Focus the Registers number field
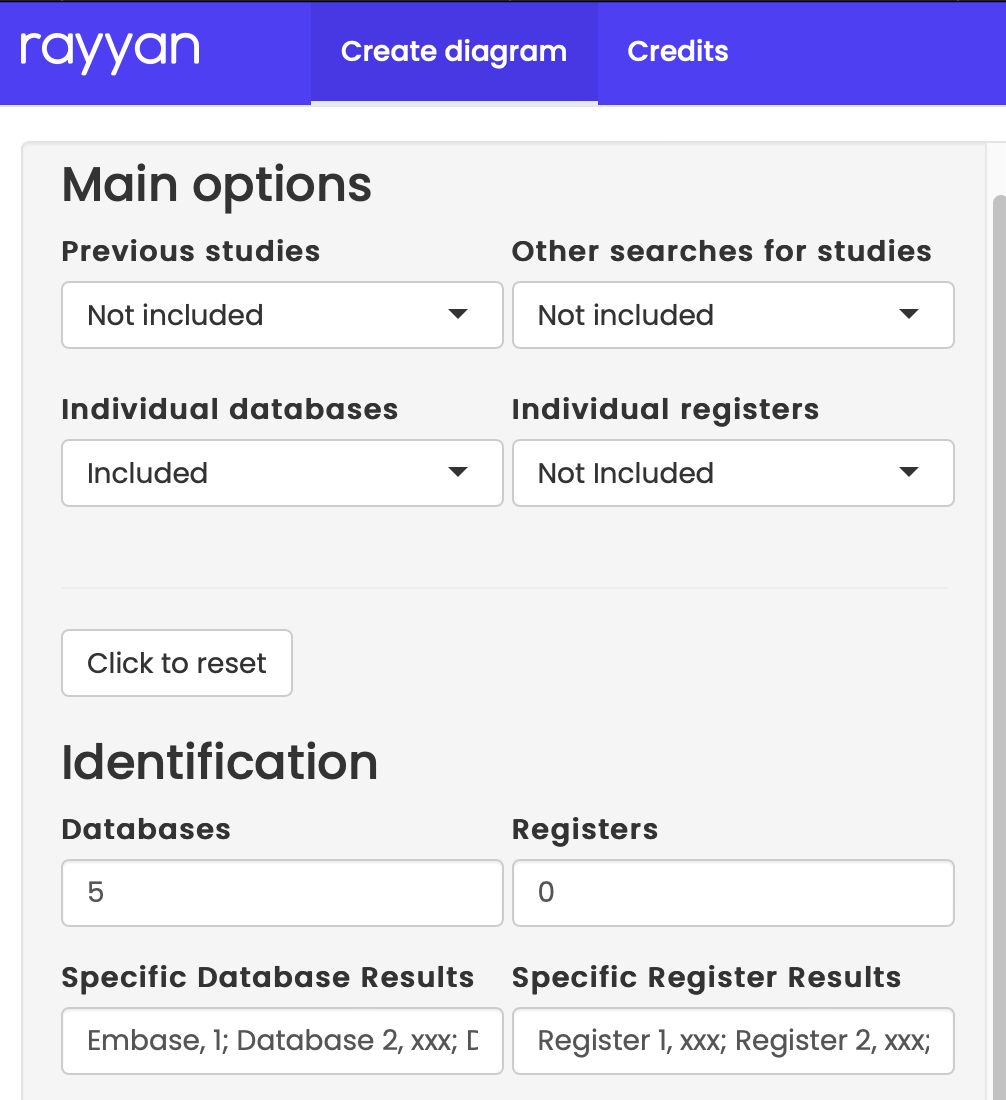 tap(733, 892)
